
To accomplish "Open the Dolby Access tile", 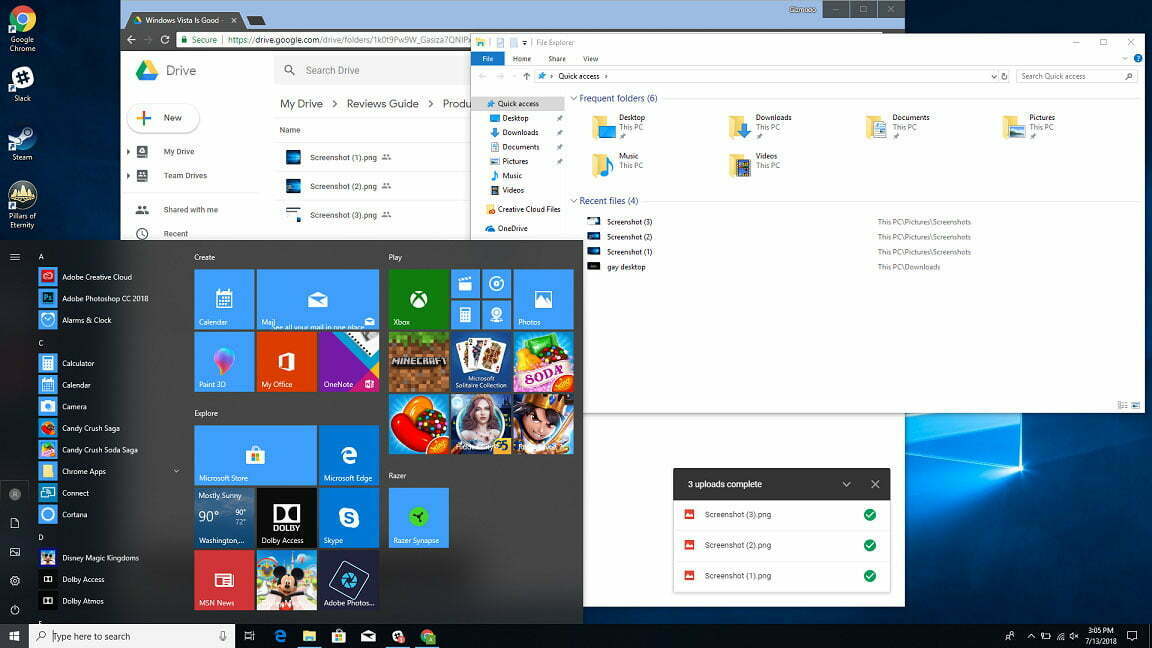I will tap(287, 517).
